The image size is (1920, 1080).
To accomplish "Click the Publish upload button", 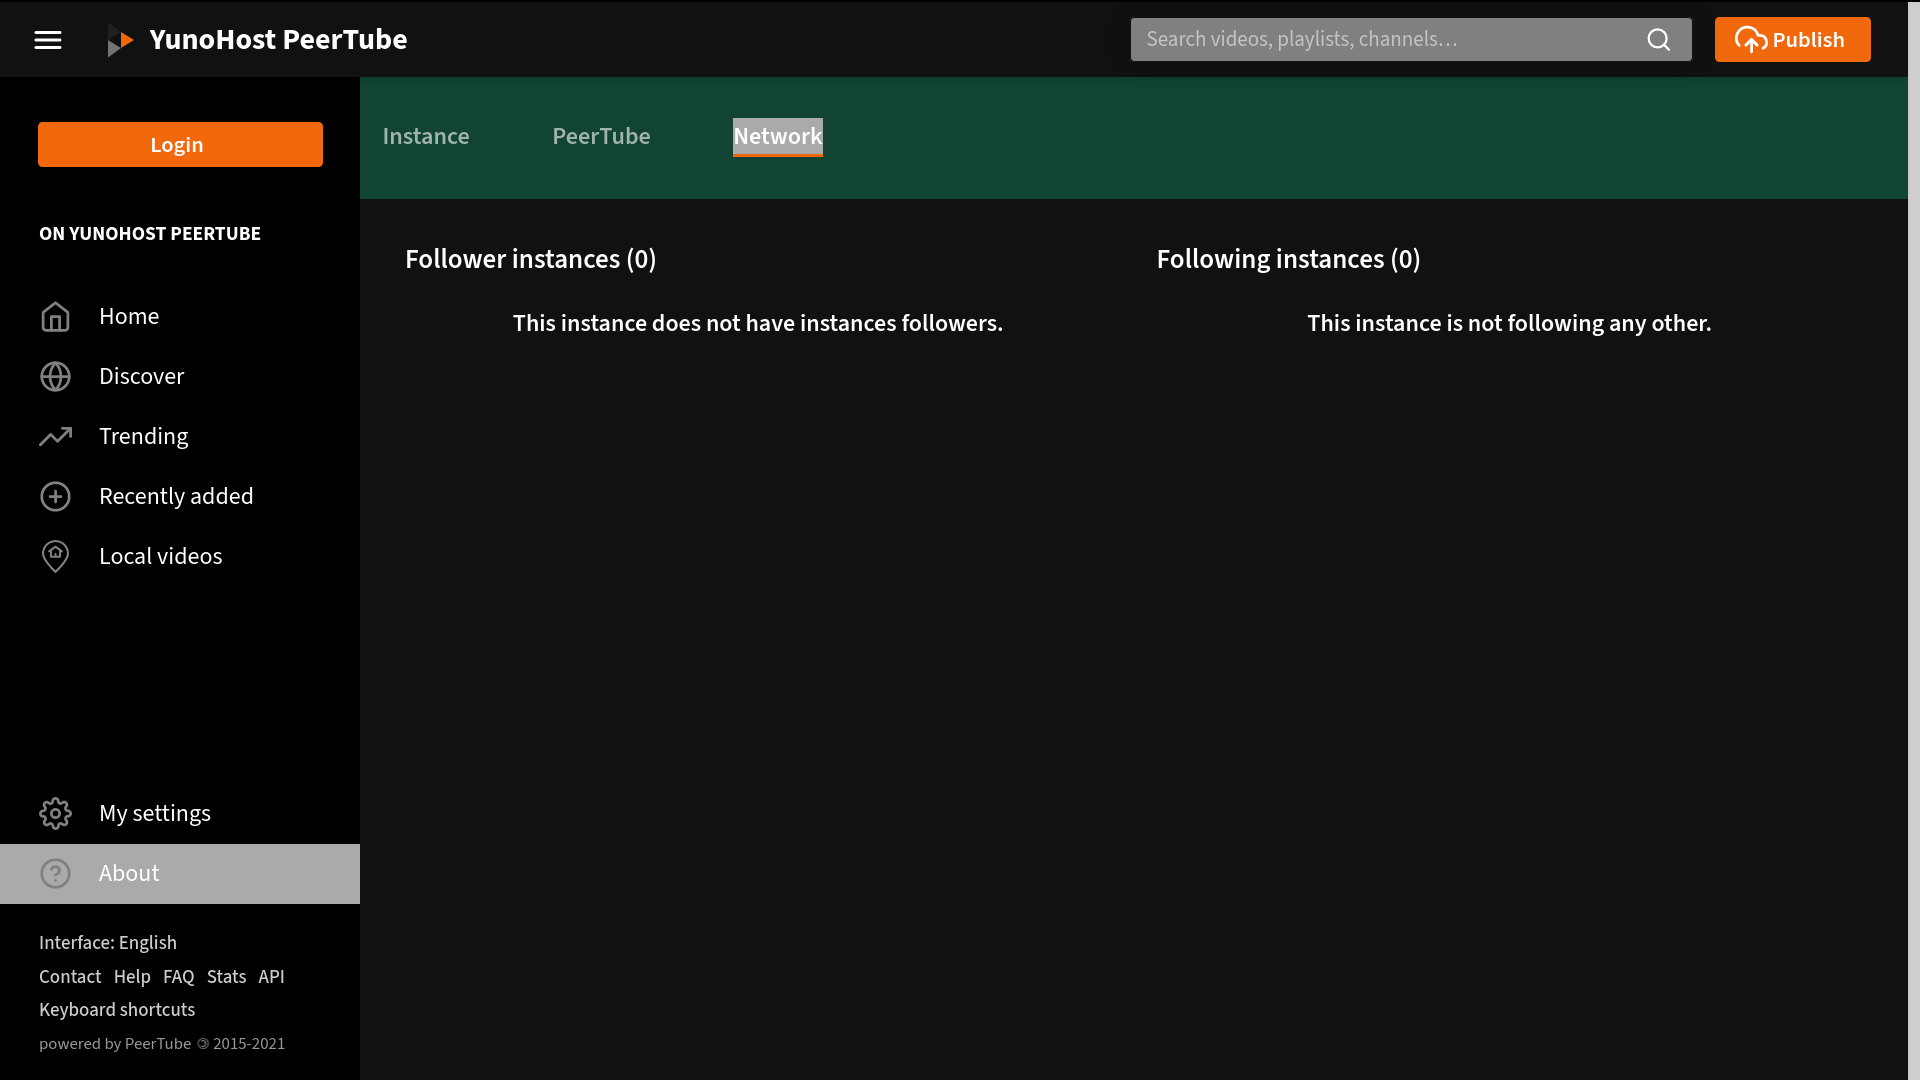I will coord(1792,40).
